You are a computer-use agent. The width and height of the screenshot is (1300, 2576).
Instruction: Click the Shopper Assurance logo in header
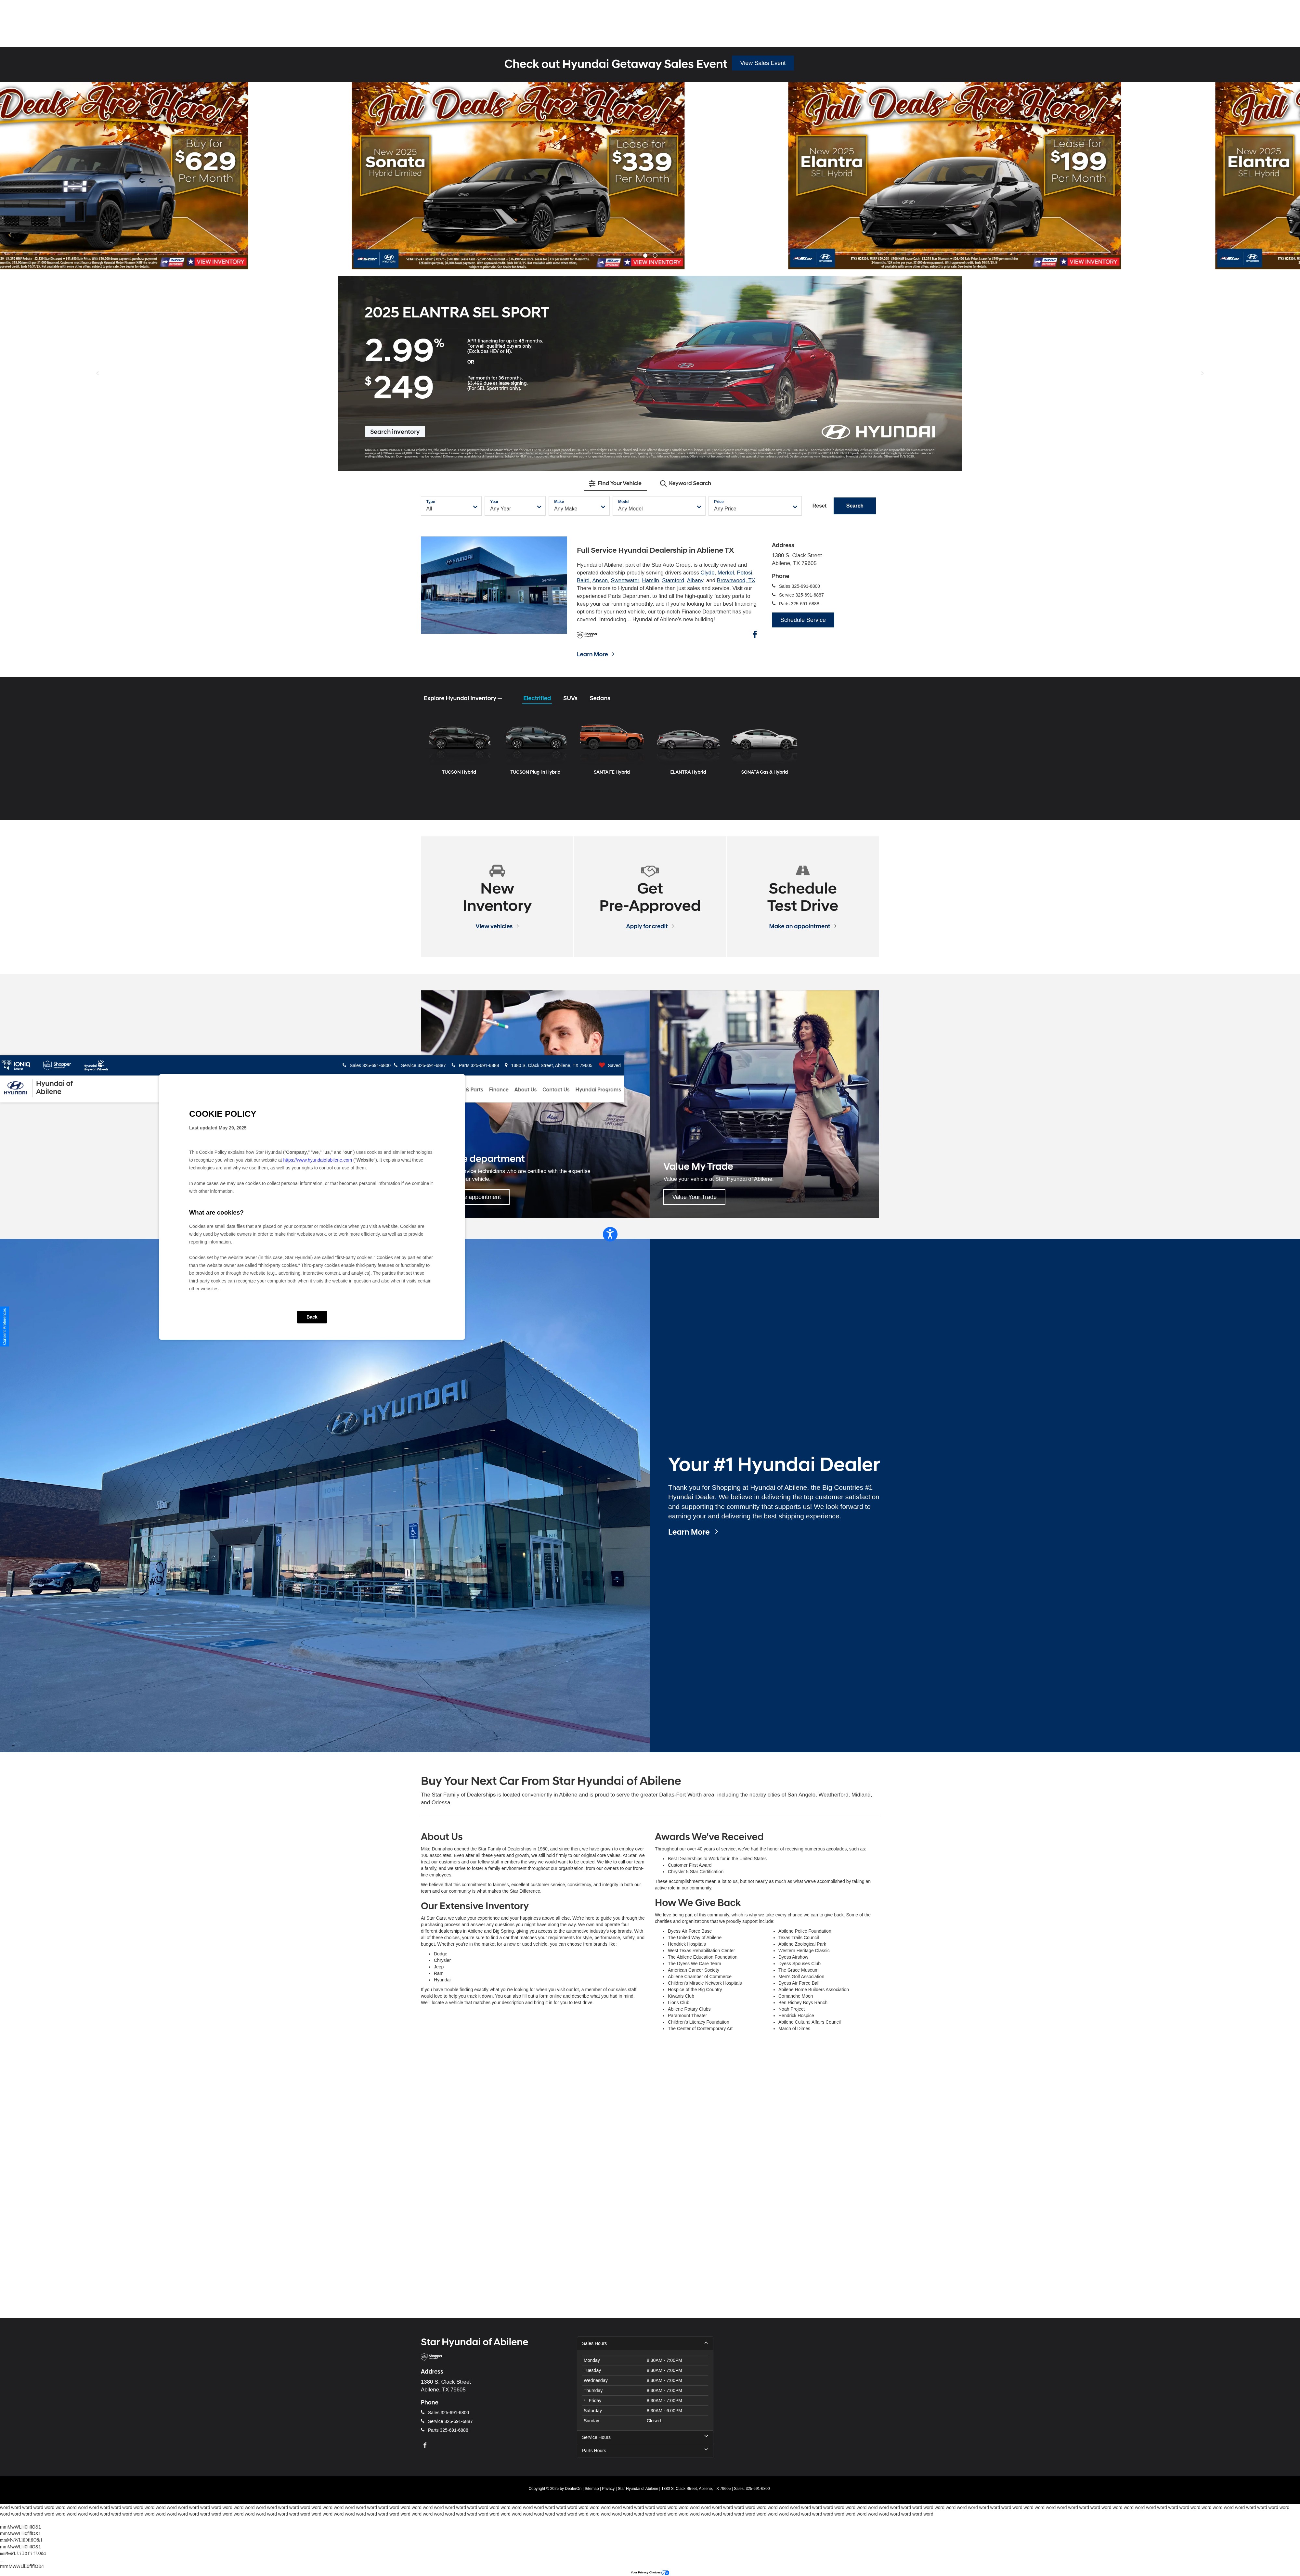click(x=57, y=1065)
